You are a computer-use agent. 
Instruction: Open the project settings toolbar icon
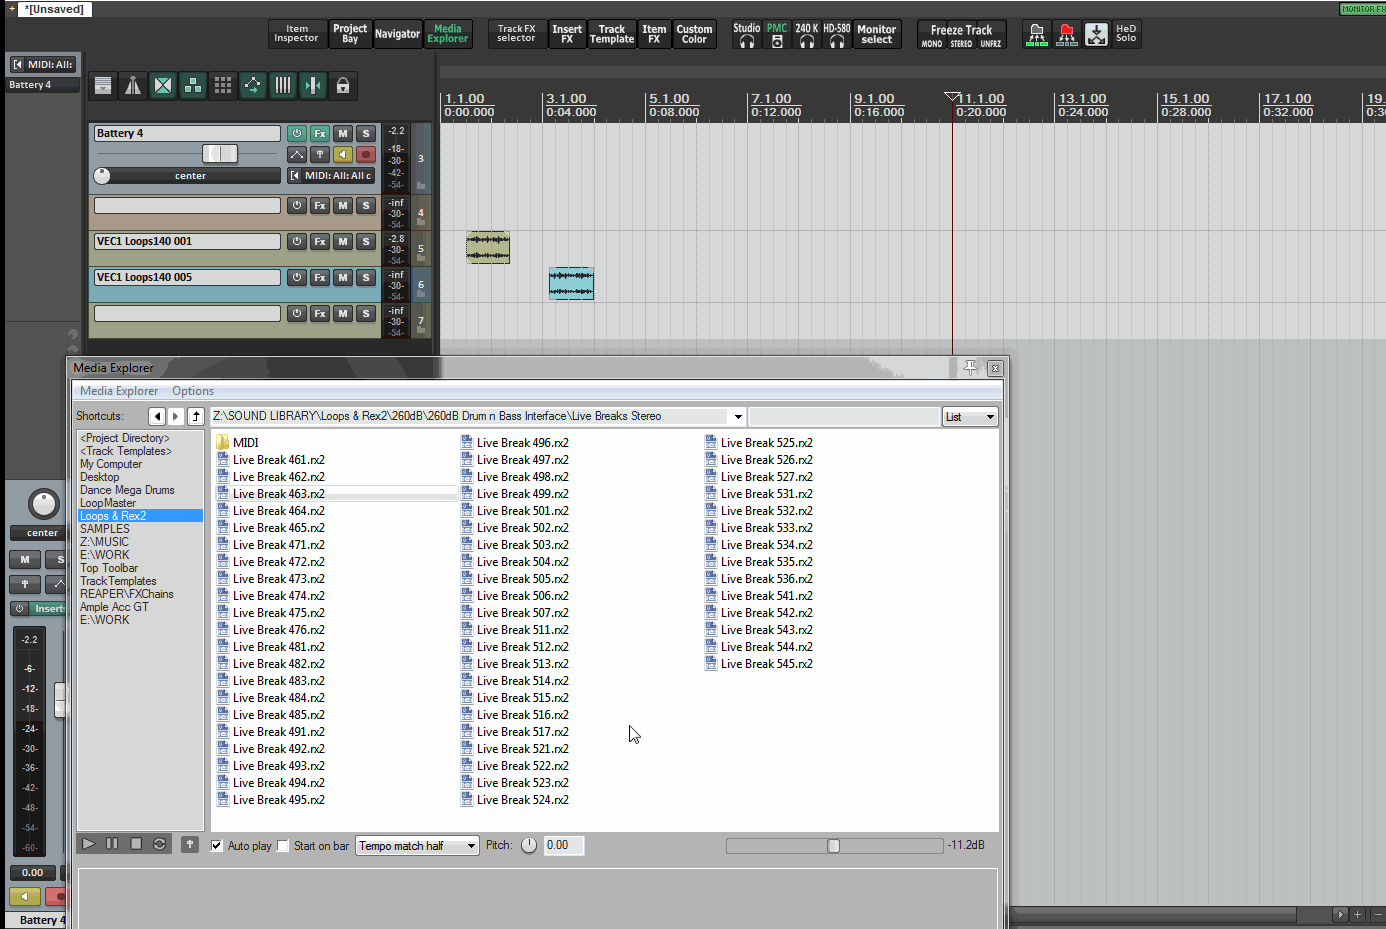pos(102,86)
